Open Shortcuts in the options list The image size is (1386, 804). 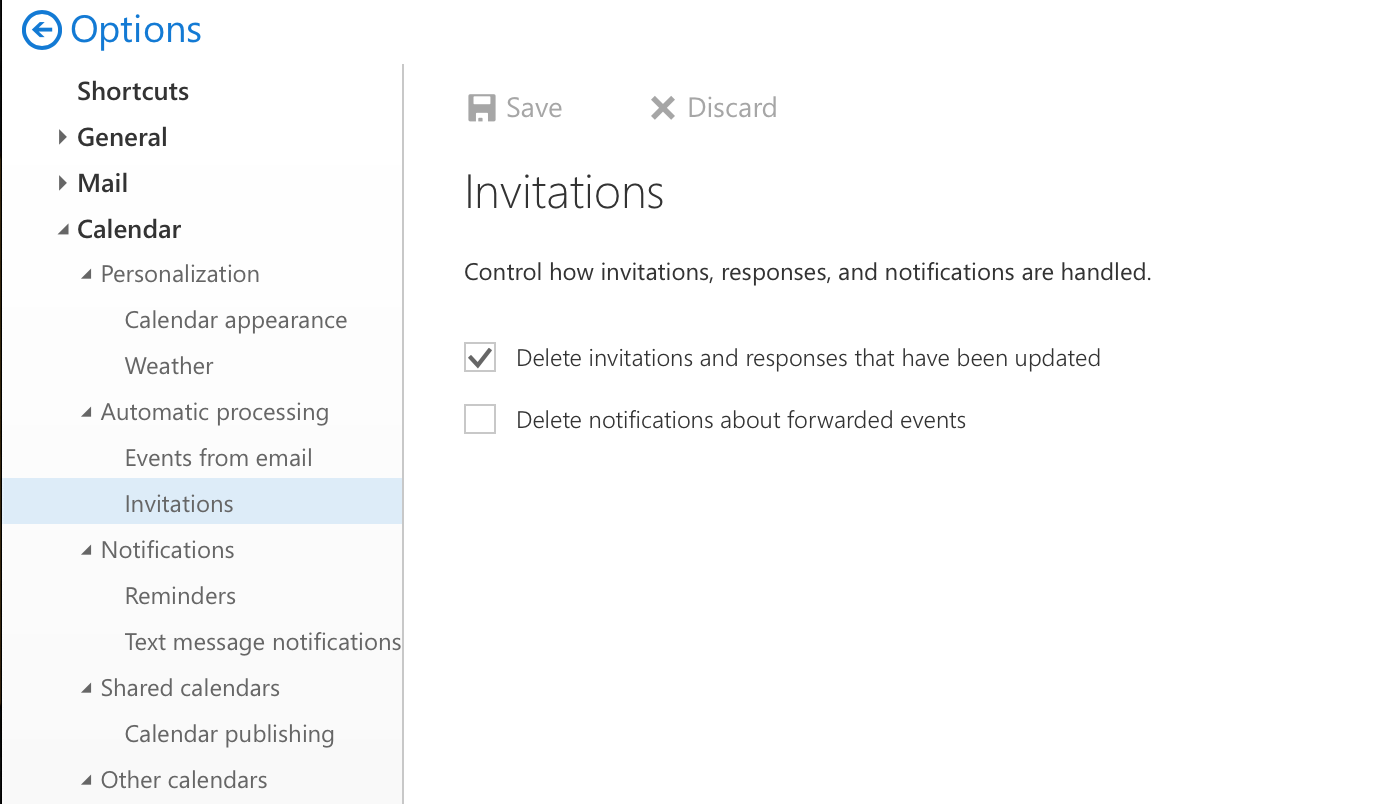click(133, 91)
